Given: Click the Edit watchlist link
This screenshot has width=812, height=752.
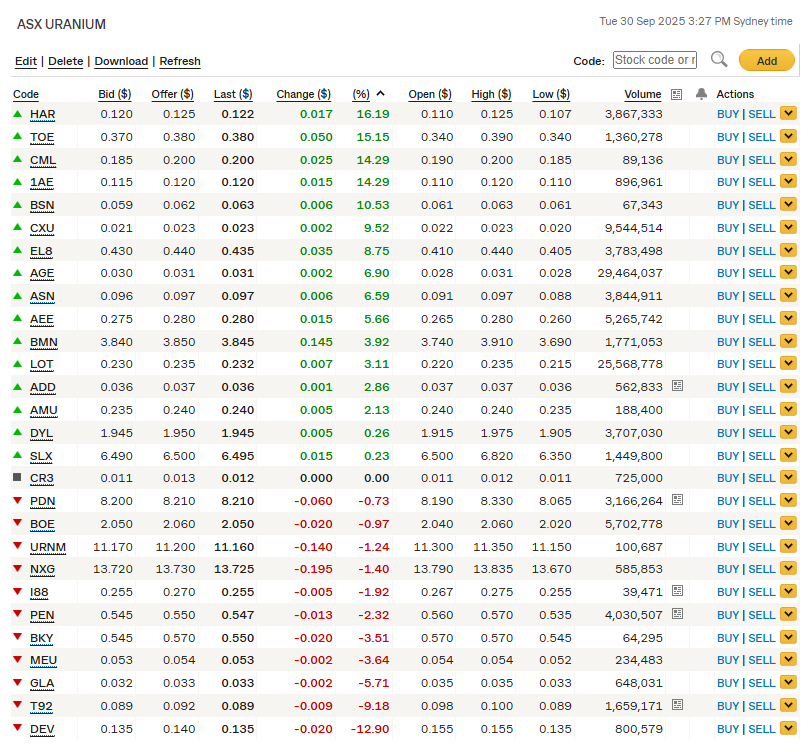Looking at the screenshot, I should pos(26,61).
